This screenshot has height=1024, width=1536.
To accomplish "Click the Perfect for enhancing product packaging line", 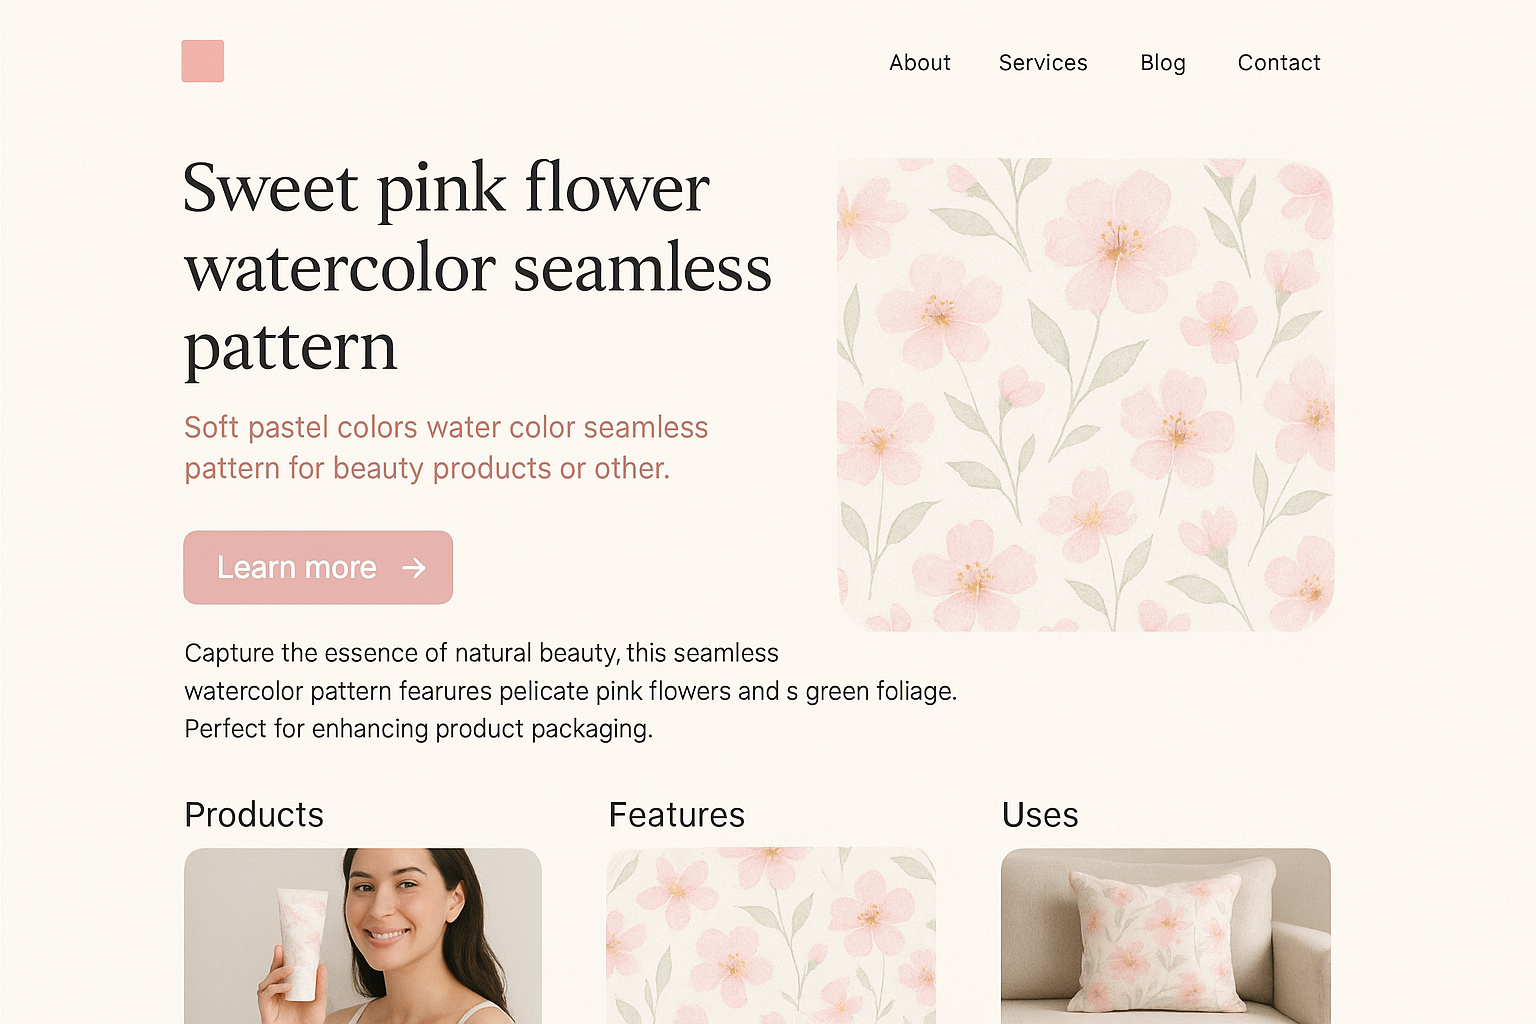I will point(418,729).
